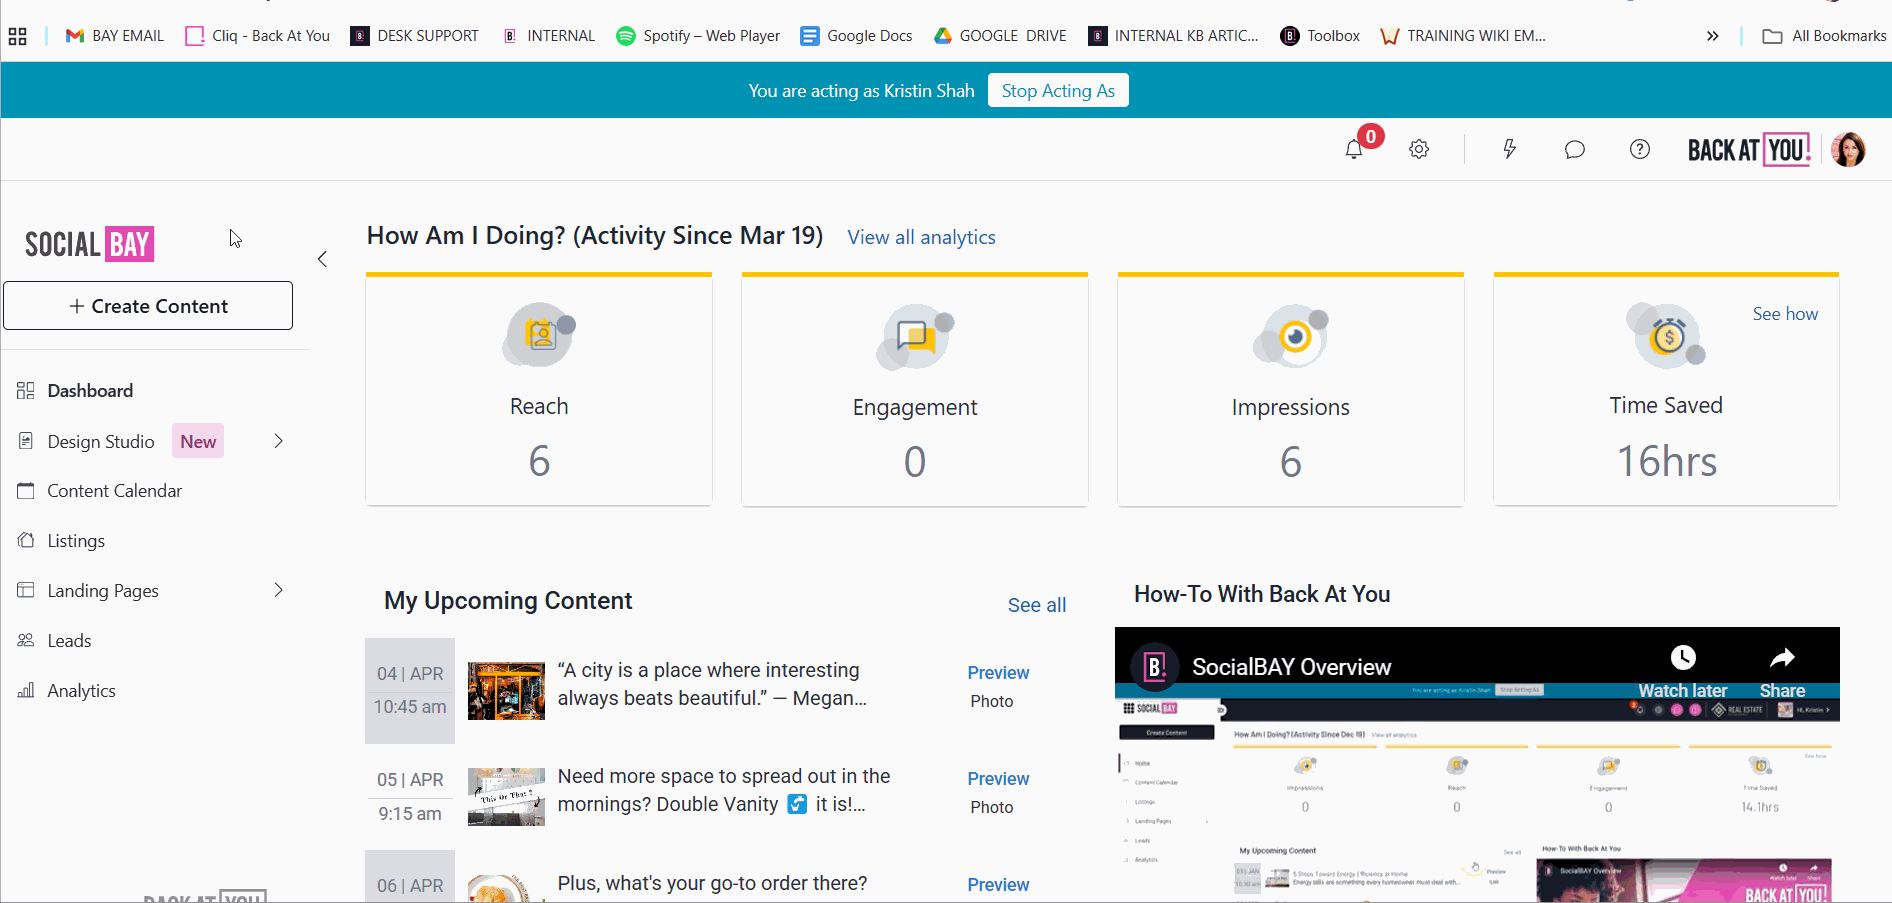Image resolution: width=1892 pixels, height=903 pixels.
Task: Expand the Landing Pages submenu chevron
Action: tap(279, 590)
